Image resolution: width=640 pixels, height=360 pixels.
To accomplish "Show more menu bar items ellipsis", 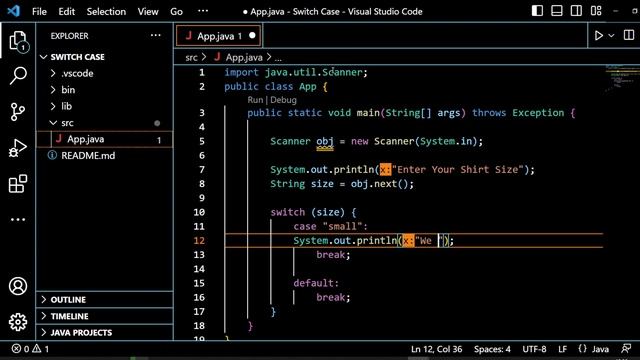I will [203, 11].
